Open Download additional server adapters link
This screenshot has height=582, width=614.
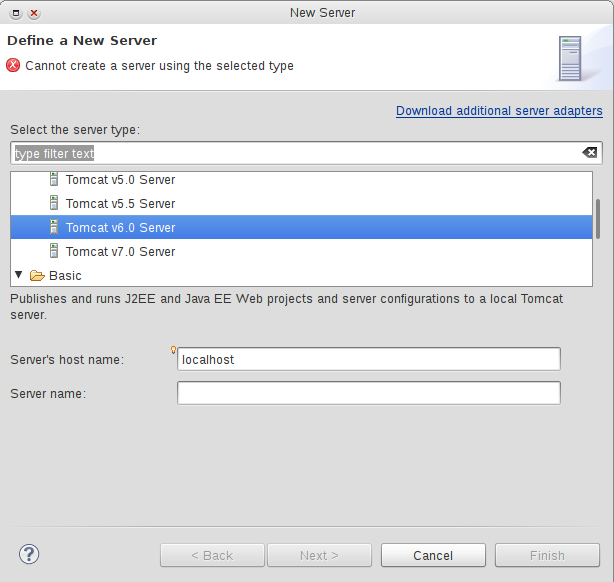(499, 111)
